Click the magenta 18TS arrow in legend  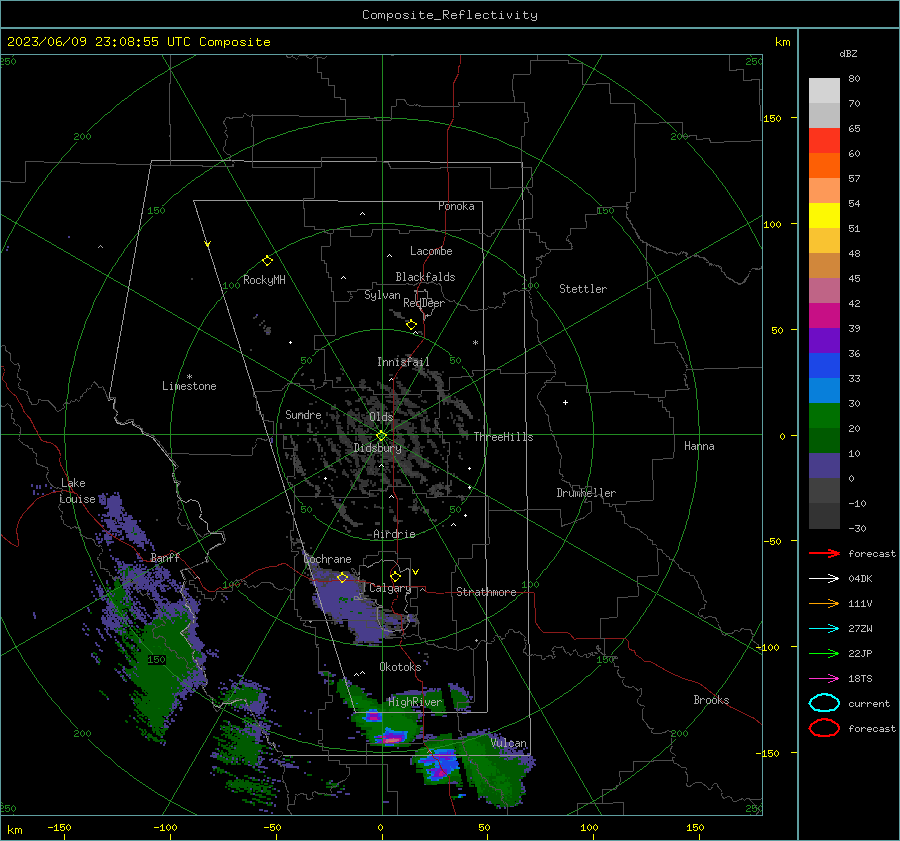[824, 679]
